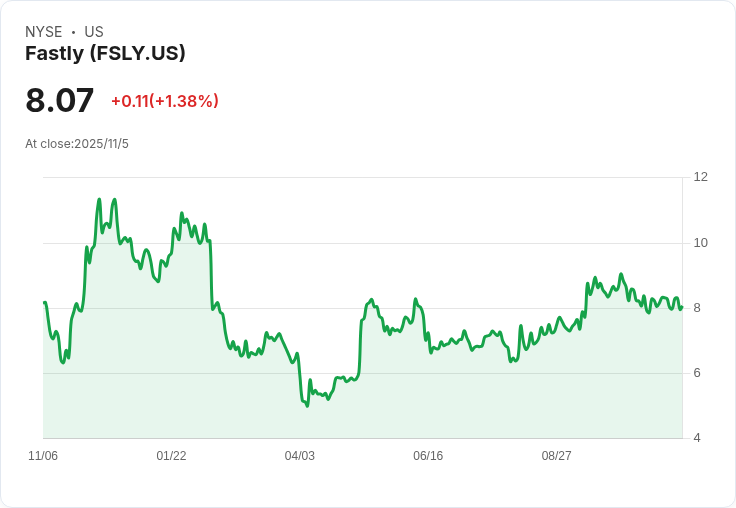Click the 4 value on the y-axis
The height and width of the screenshot is (508, 736).
coord(697,438)
